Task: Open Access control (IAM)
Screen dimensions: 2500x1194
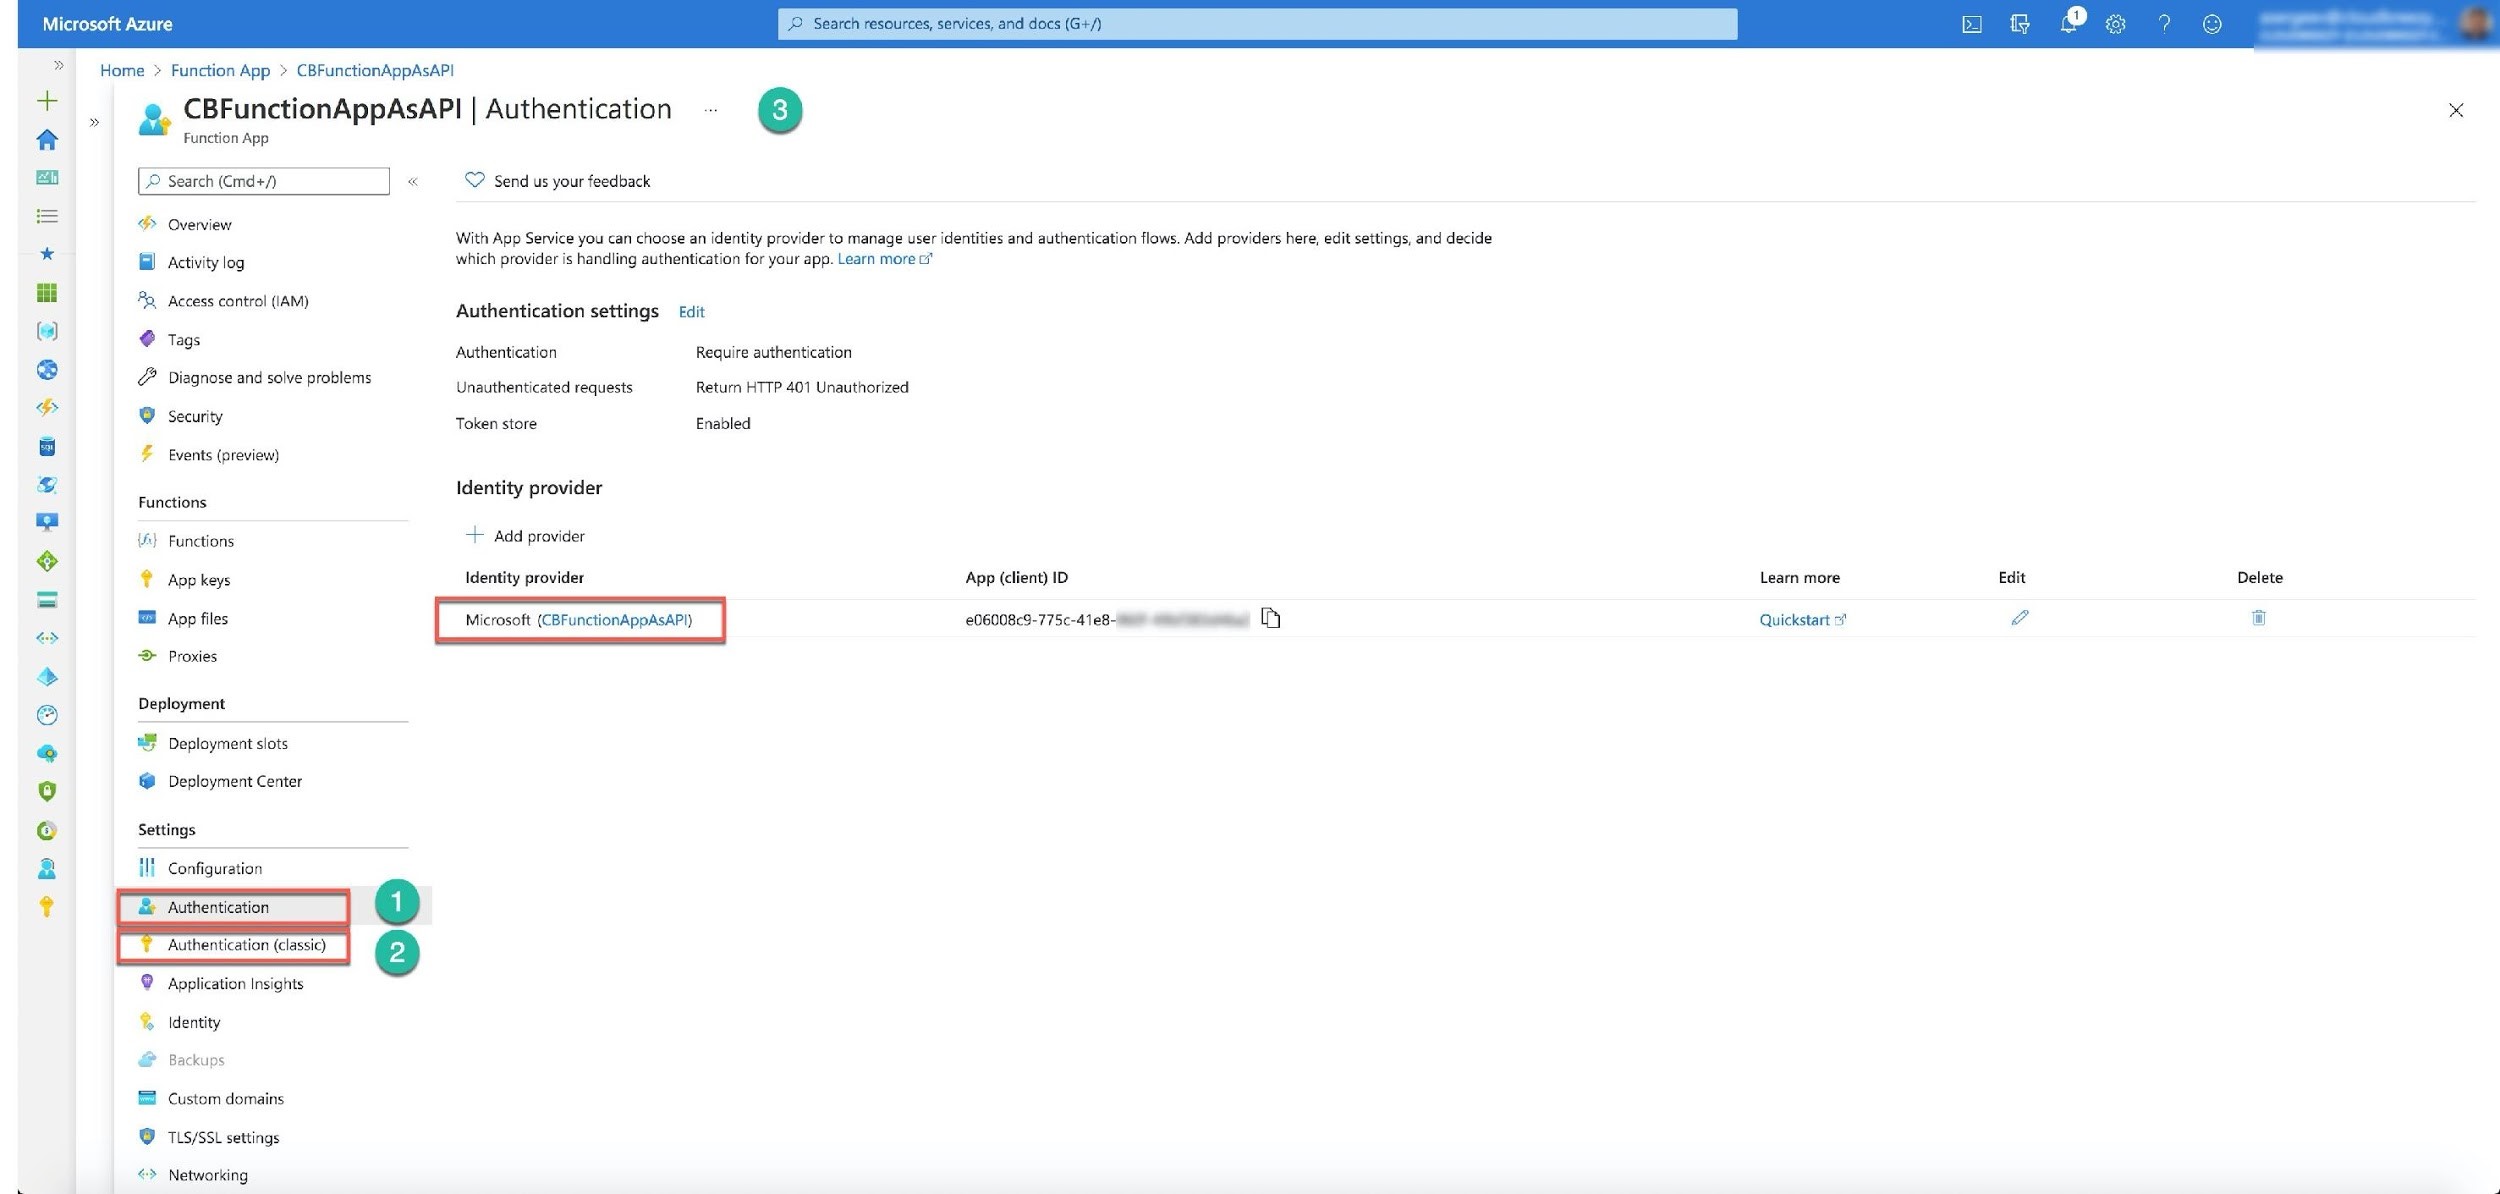Action: [238, 301]
